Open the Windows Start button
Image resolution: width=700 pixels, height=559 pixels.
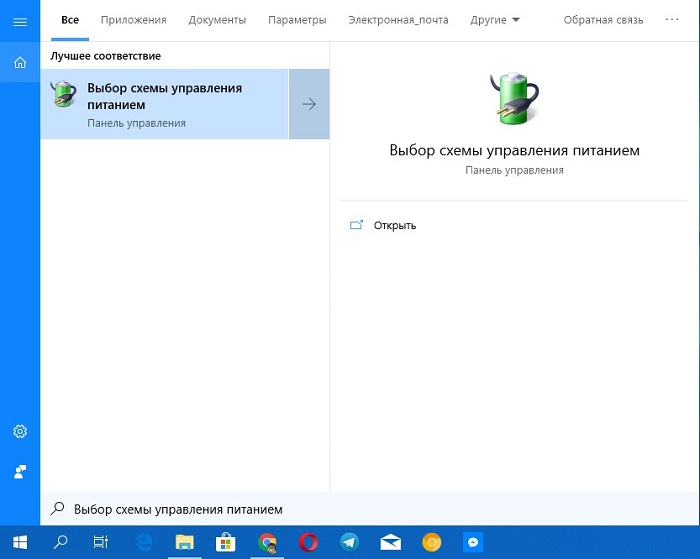20,542
